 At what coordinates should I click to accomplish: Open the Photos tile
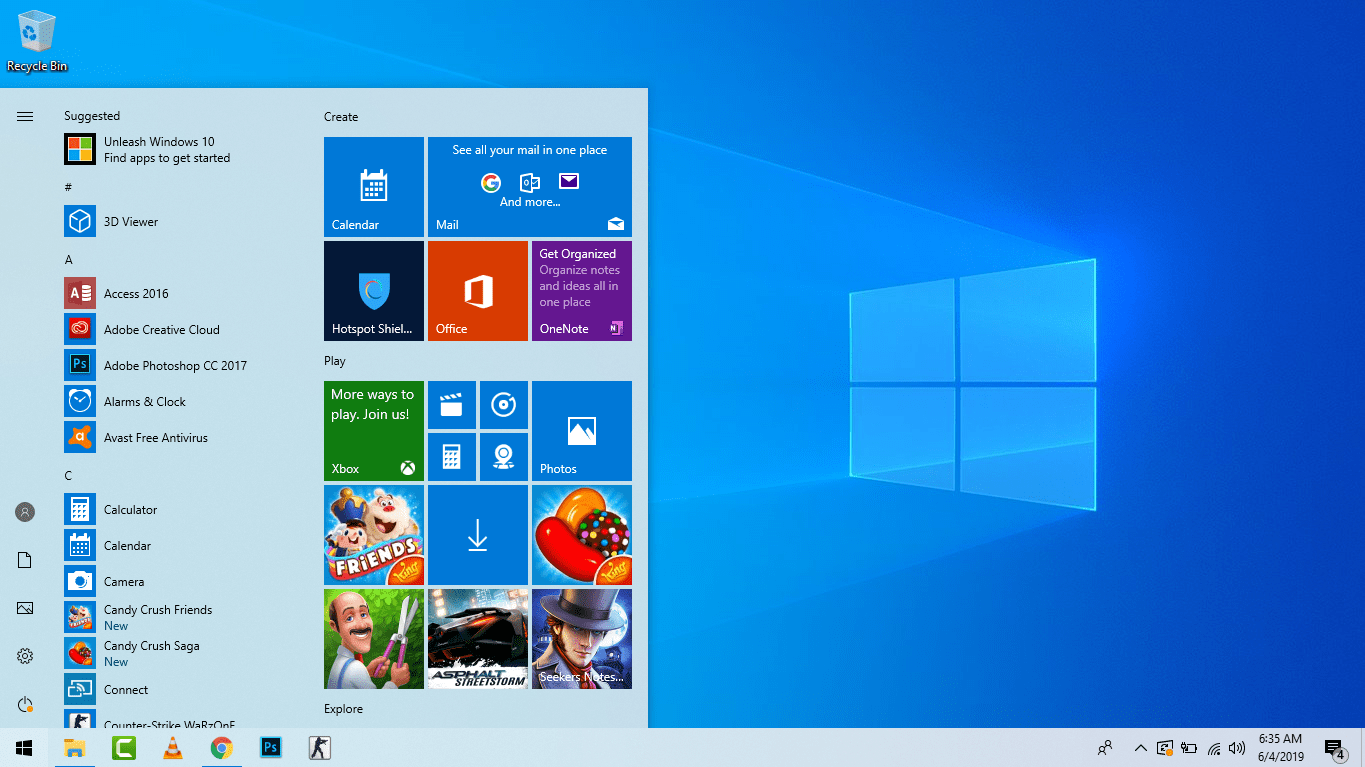582,431
